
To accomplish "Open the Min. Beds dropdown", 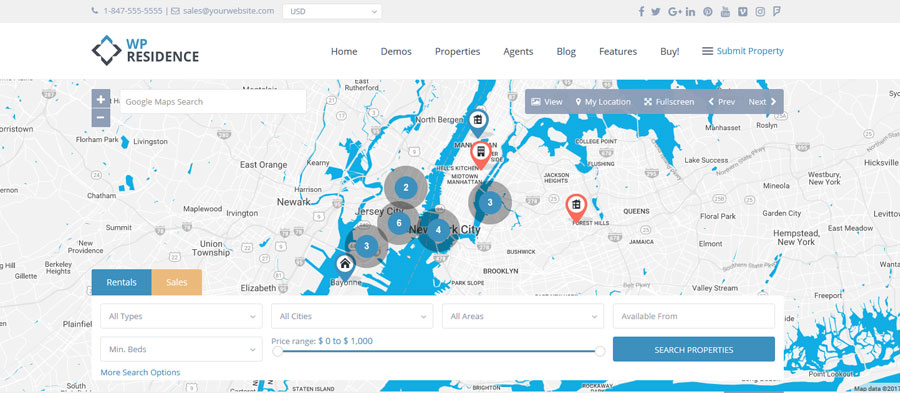I will [x=181, y=349].
